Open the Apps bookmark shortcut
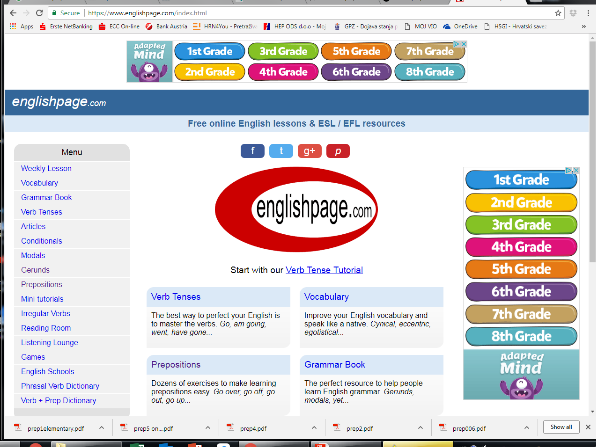 pyautogui.click(x=21, y=26)
